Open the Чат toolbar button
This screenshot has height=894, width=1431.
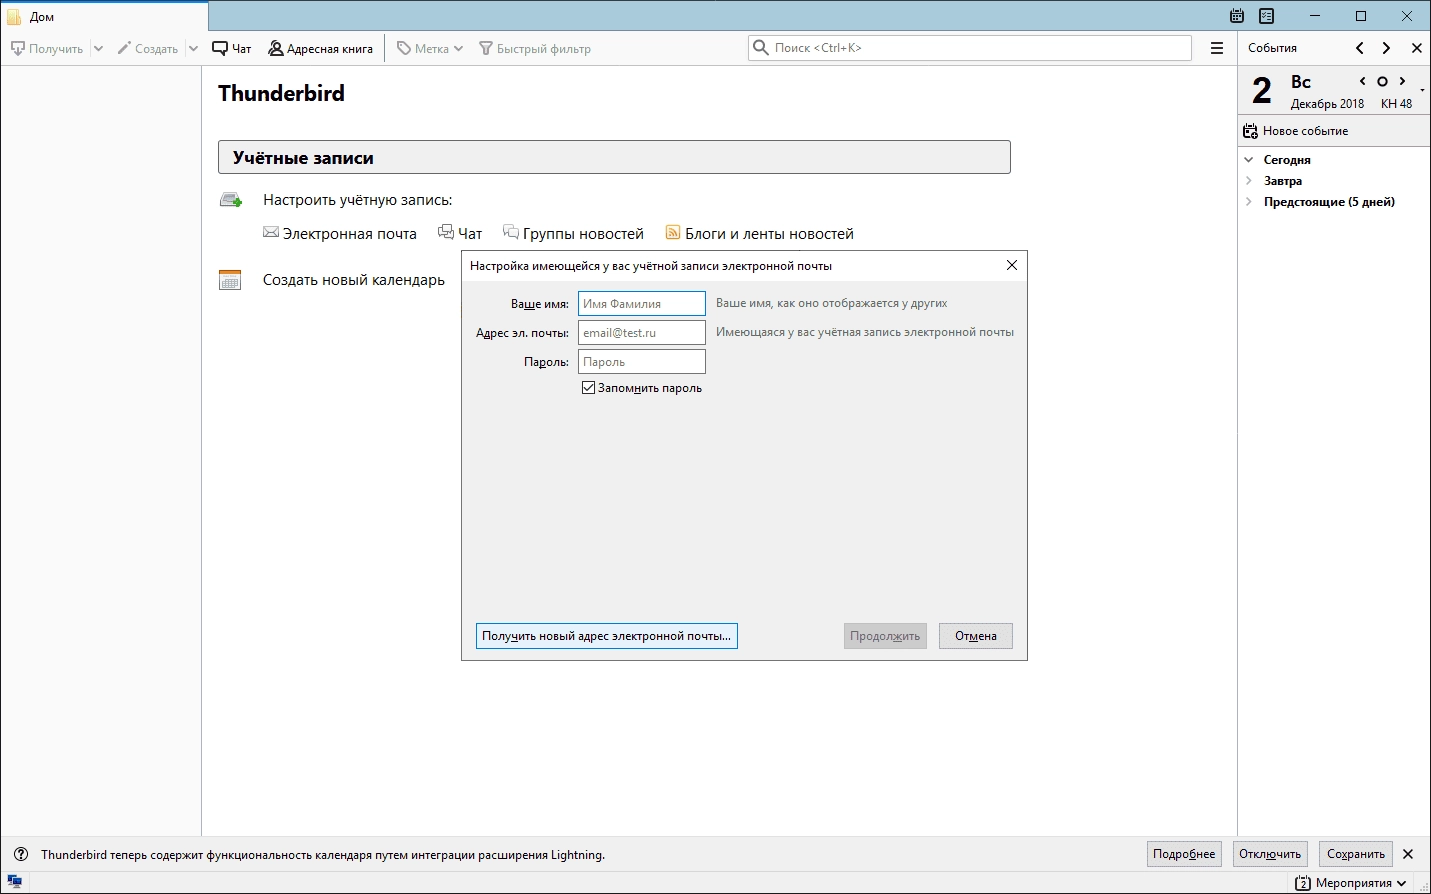click(232, 48)
